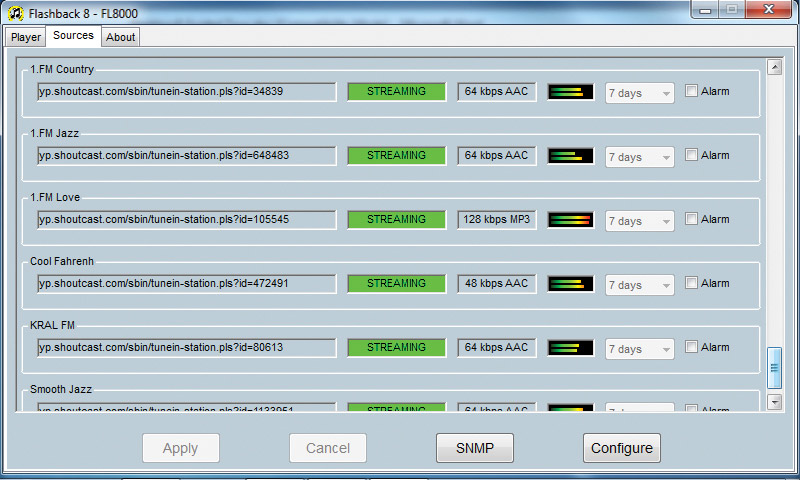Click the vertical scrollbar thumb in sources list

[x=773, y=368]
